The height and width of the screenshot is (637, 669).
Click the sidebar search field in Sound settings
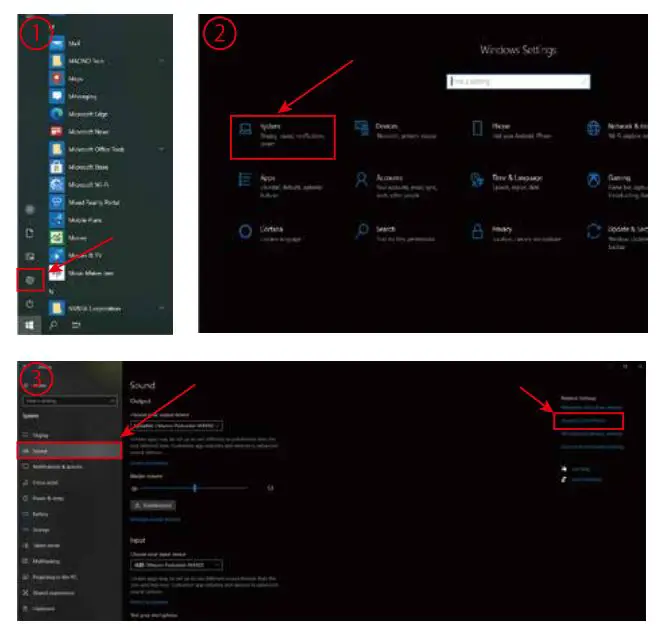70,401
